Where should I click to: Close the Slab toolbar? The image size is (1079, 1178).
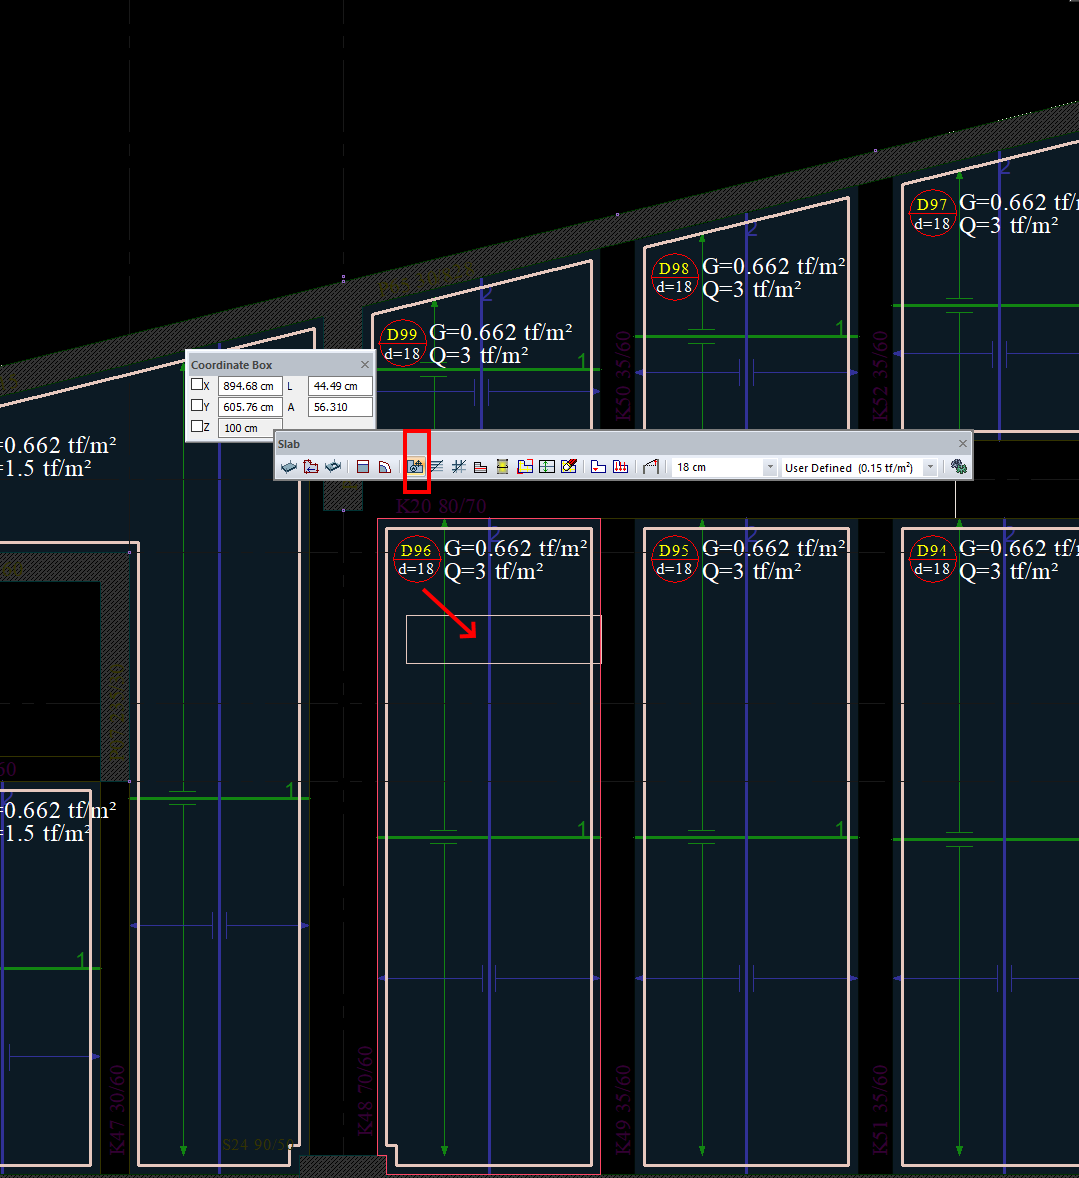pos(963,444)
